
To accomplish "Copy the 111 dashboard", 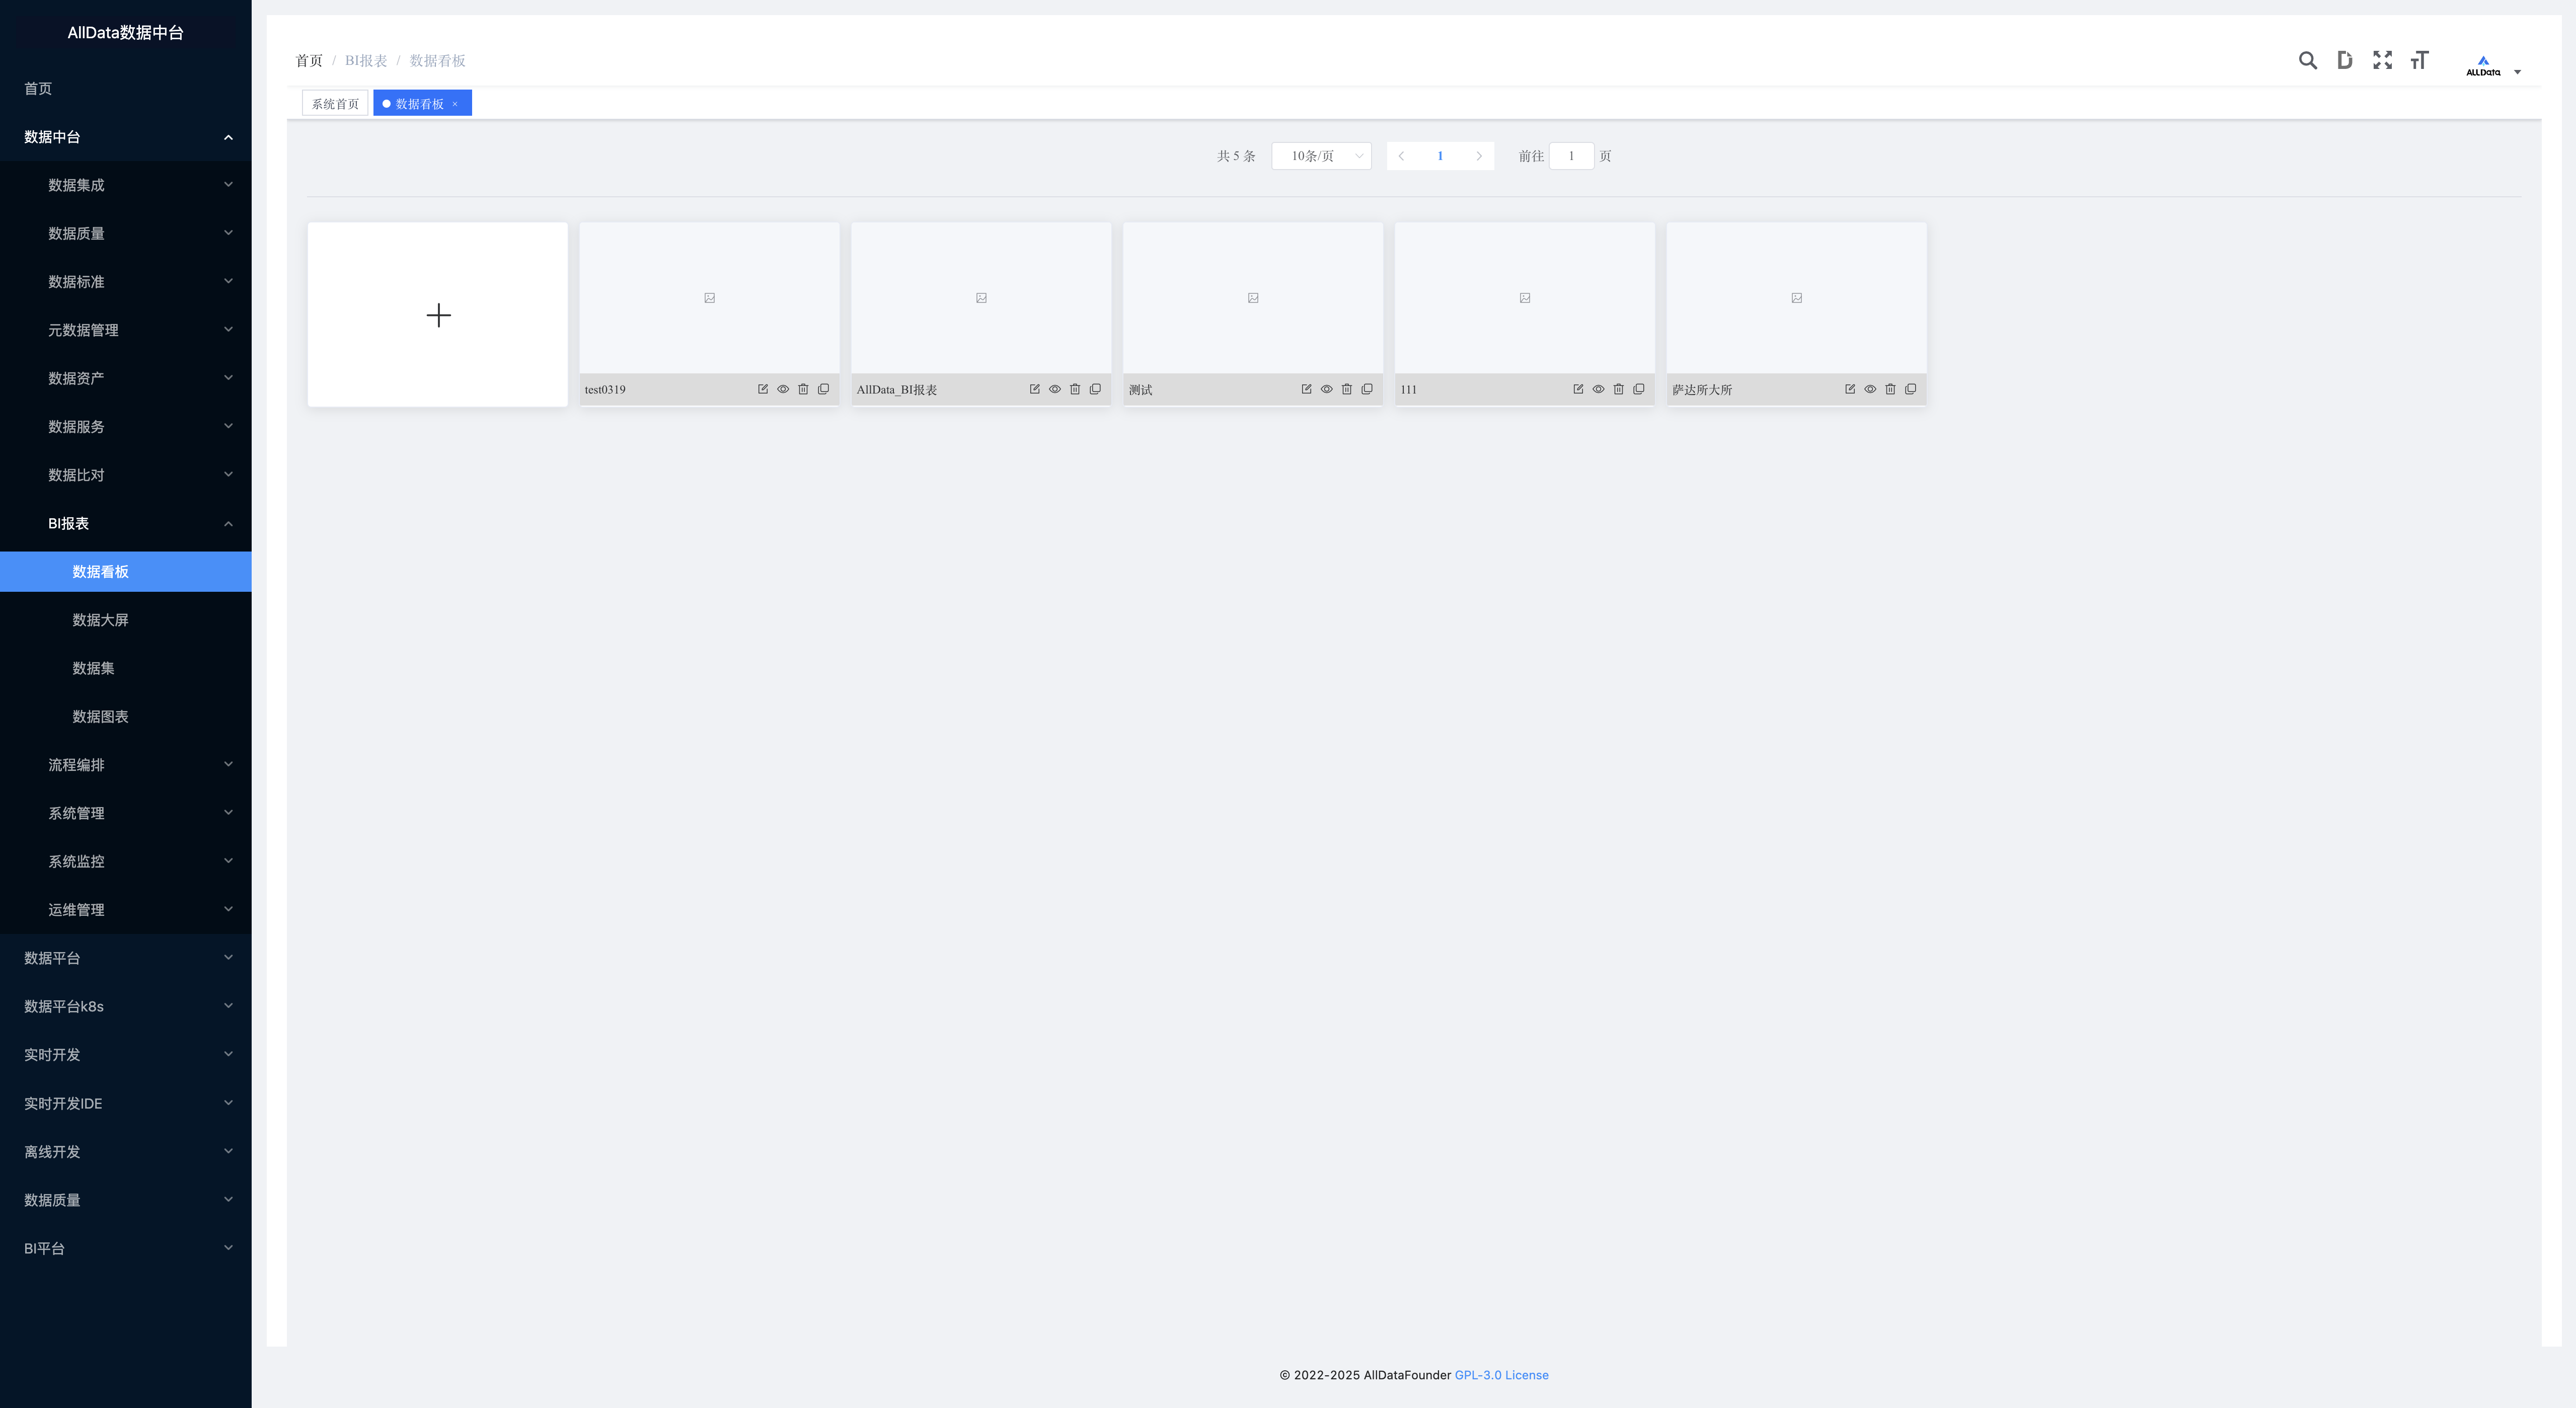I will click(1639, 389).
